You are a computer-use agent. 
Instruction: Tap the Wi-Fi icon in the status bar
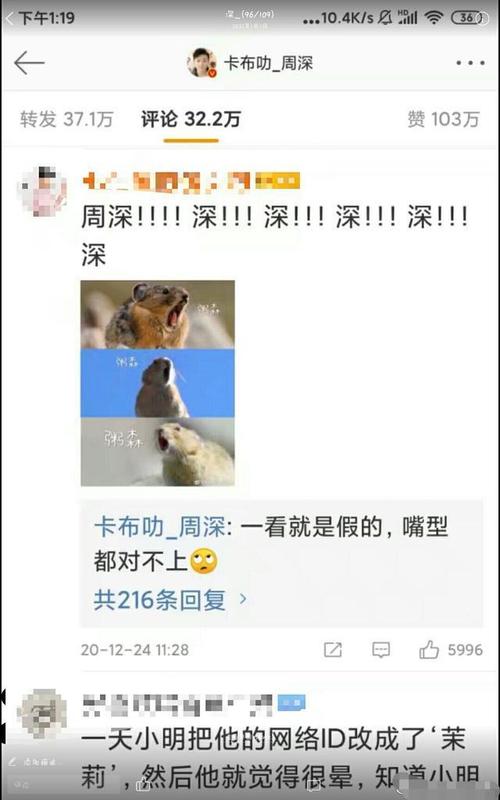click(x=434, y=18)
